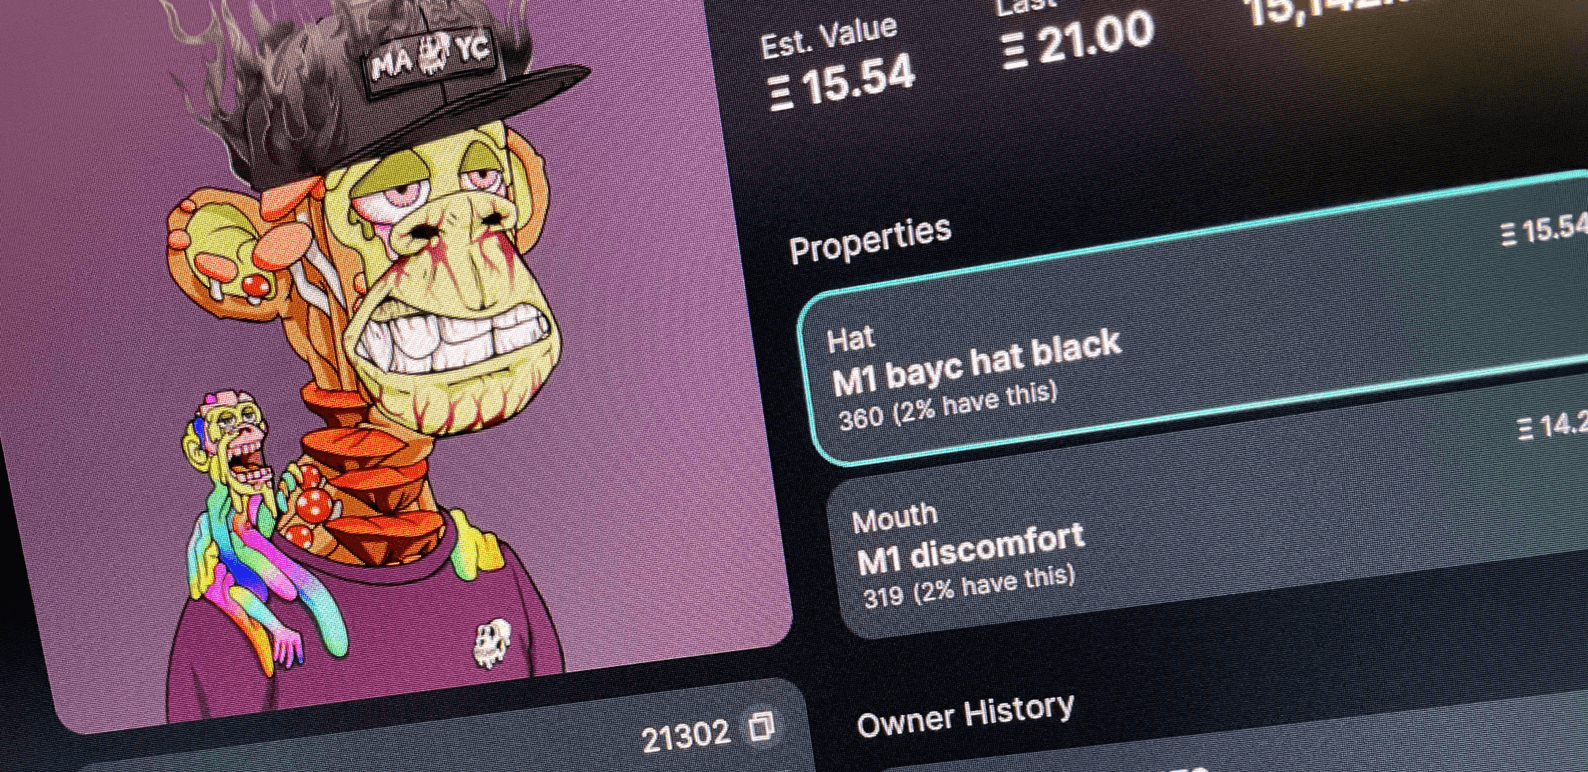Viewport: 1588px width, 772px height.
Task: Click the Mouth label on second card
Action: [895, 518]
